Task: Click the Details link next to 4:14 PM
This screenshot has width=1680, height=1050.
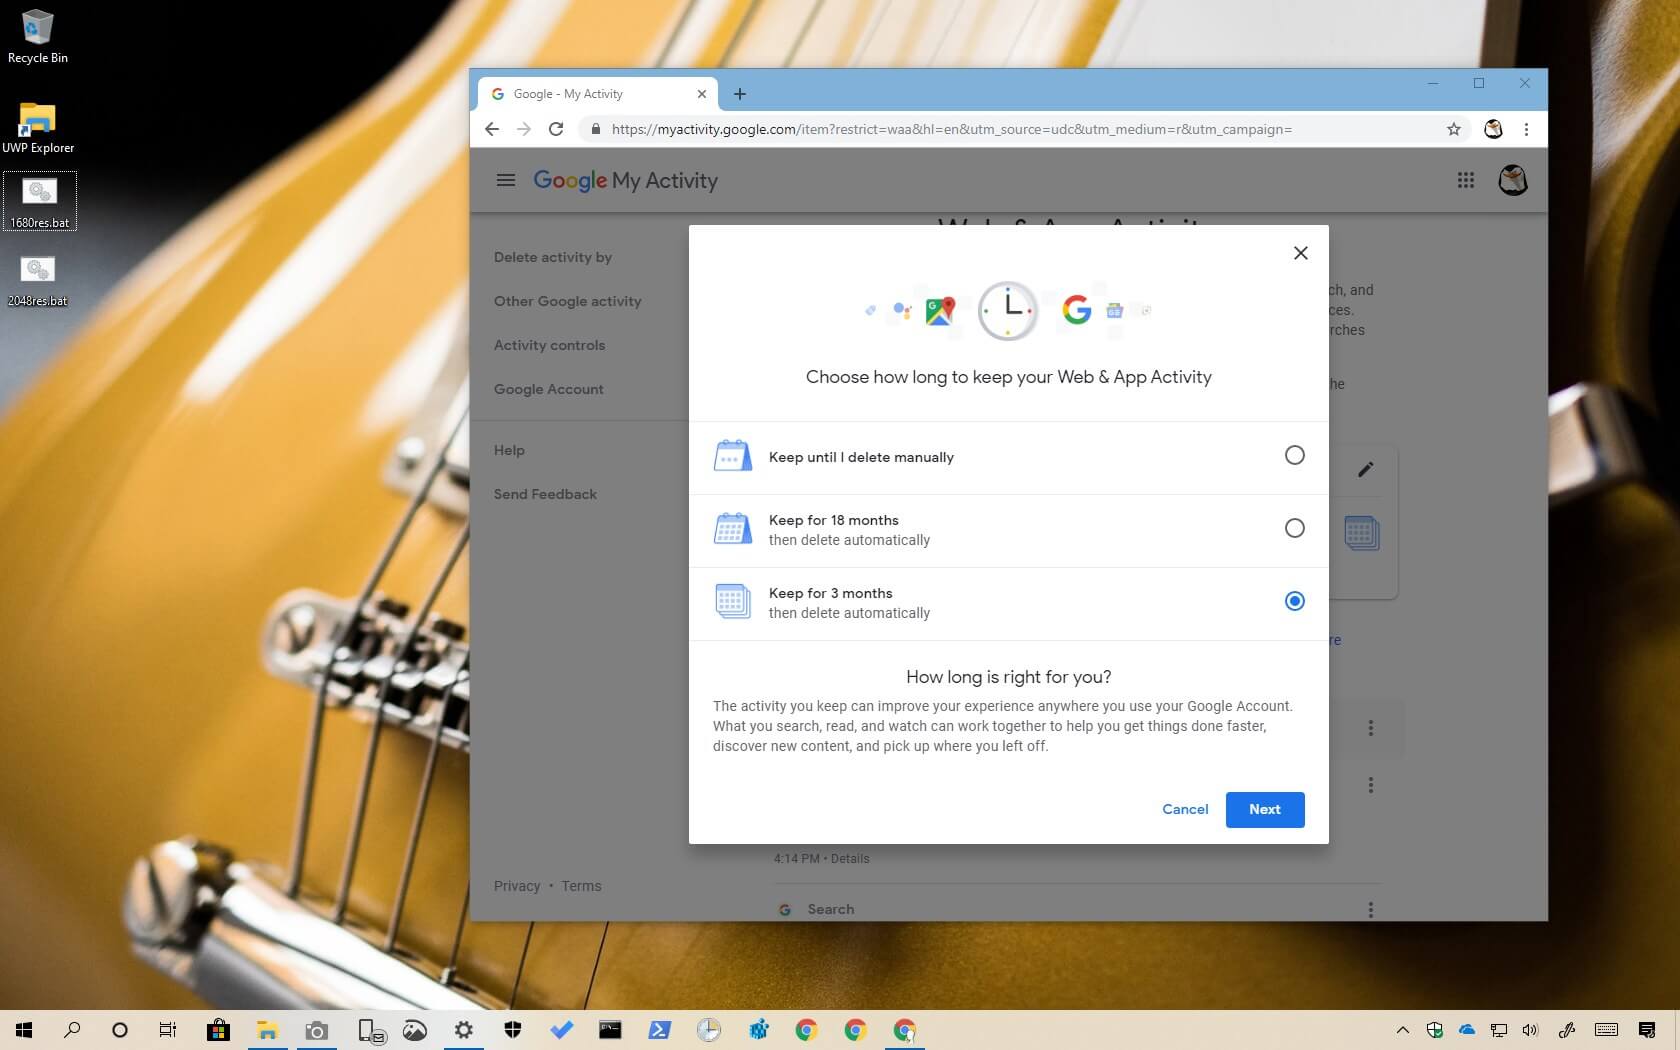Action: 850,858
